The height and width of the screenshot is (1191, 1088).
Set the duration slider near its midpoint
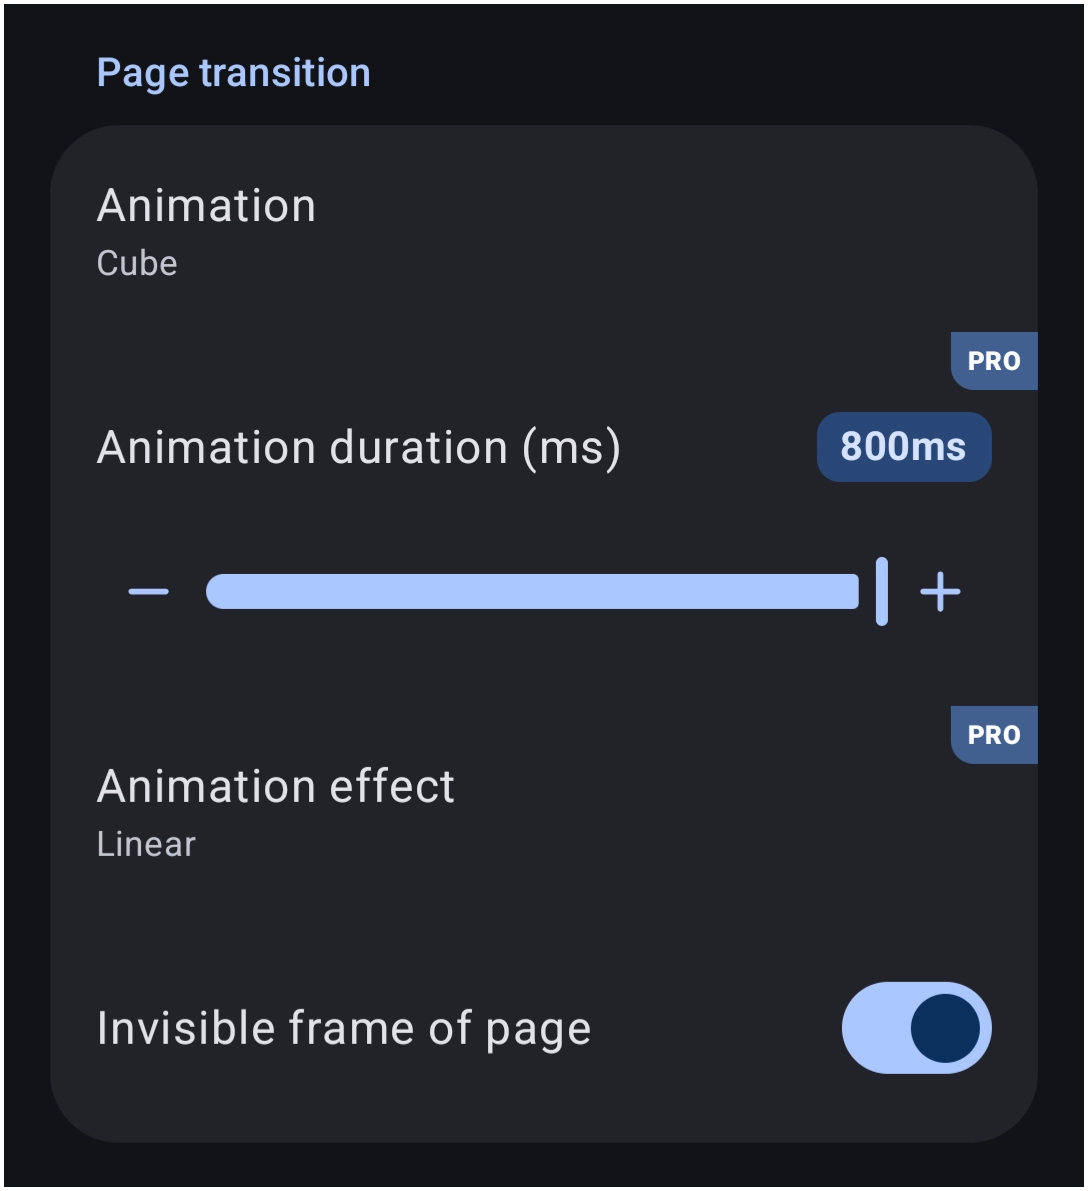click(x=544, y=591)
